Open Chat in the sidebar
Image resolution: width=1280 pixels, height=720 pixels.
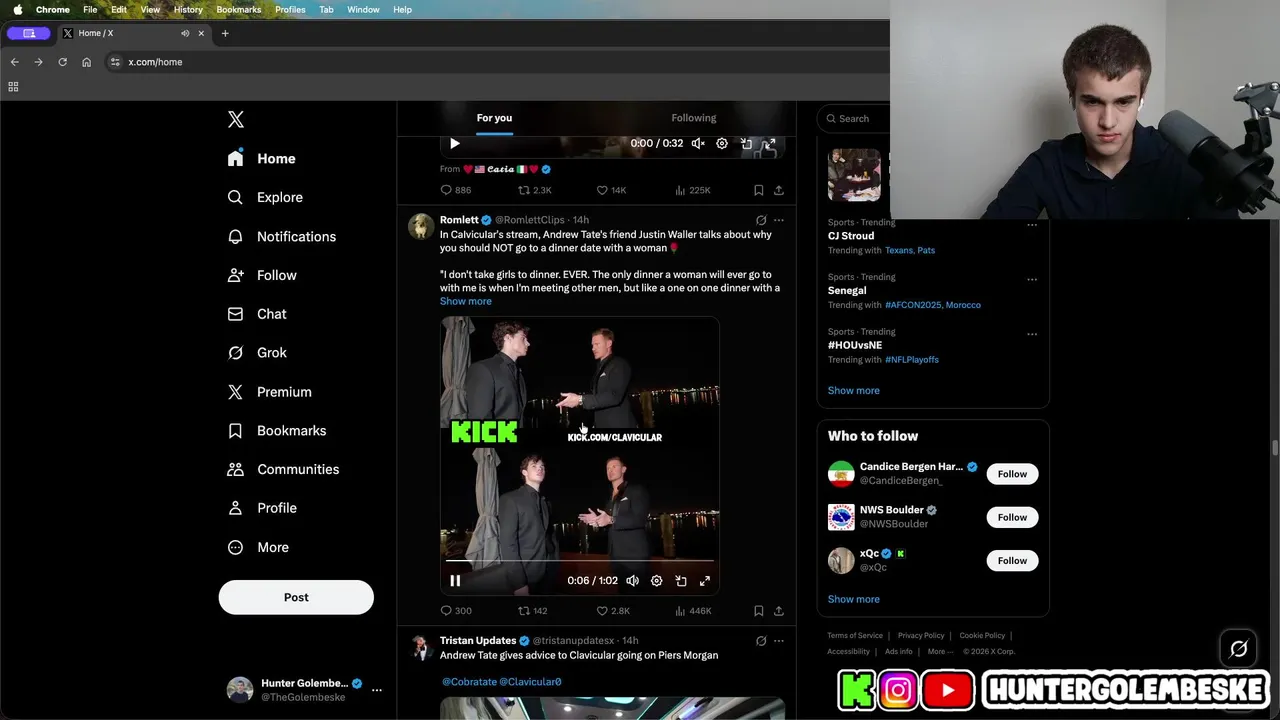[x=257, y=314]
